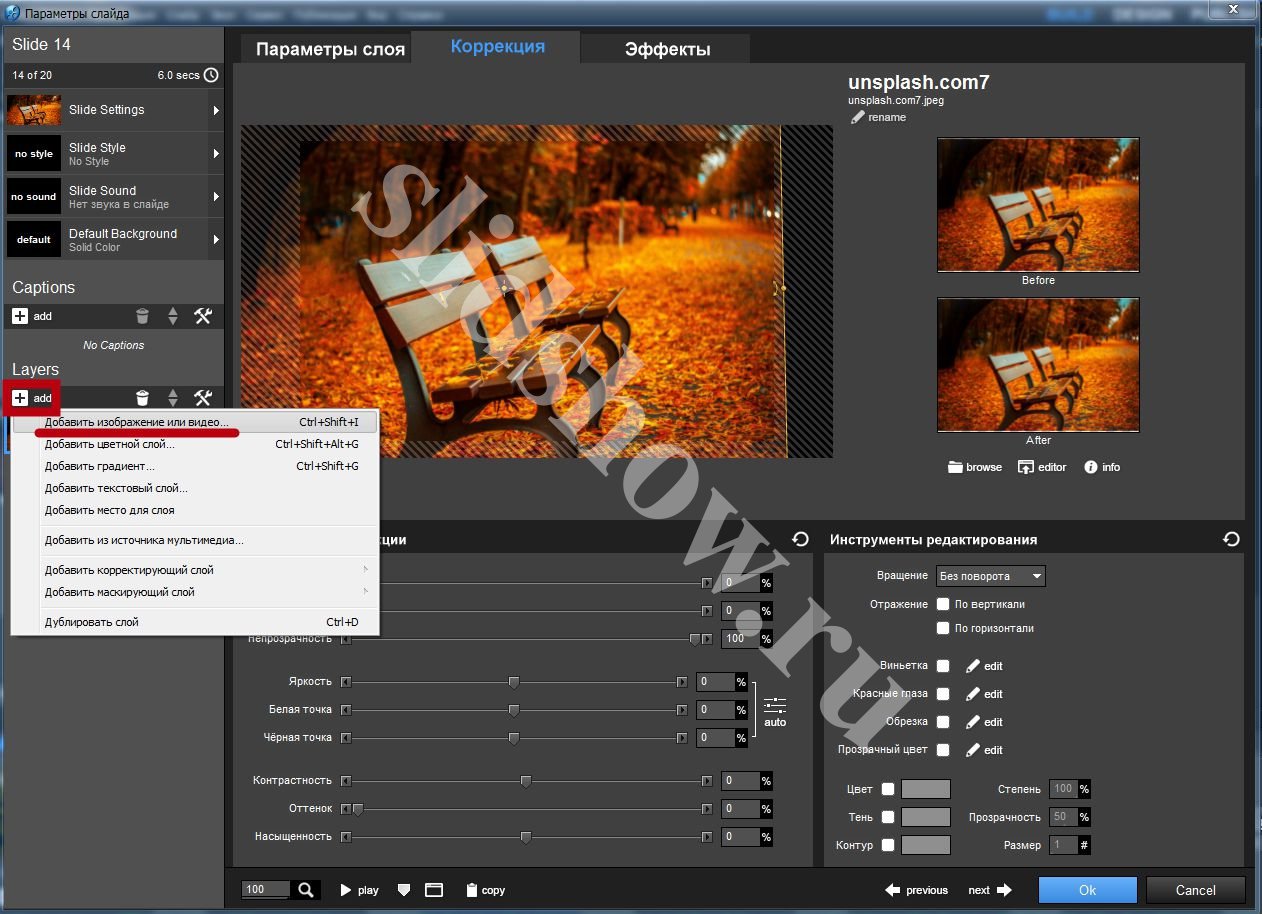Click the shield marker icon next to play

[404, 890]
